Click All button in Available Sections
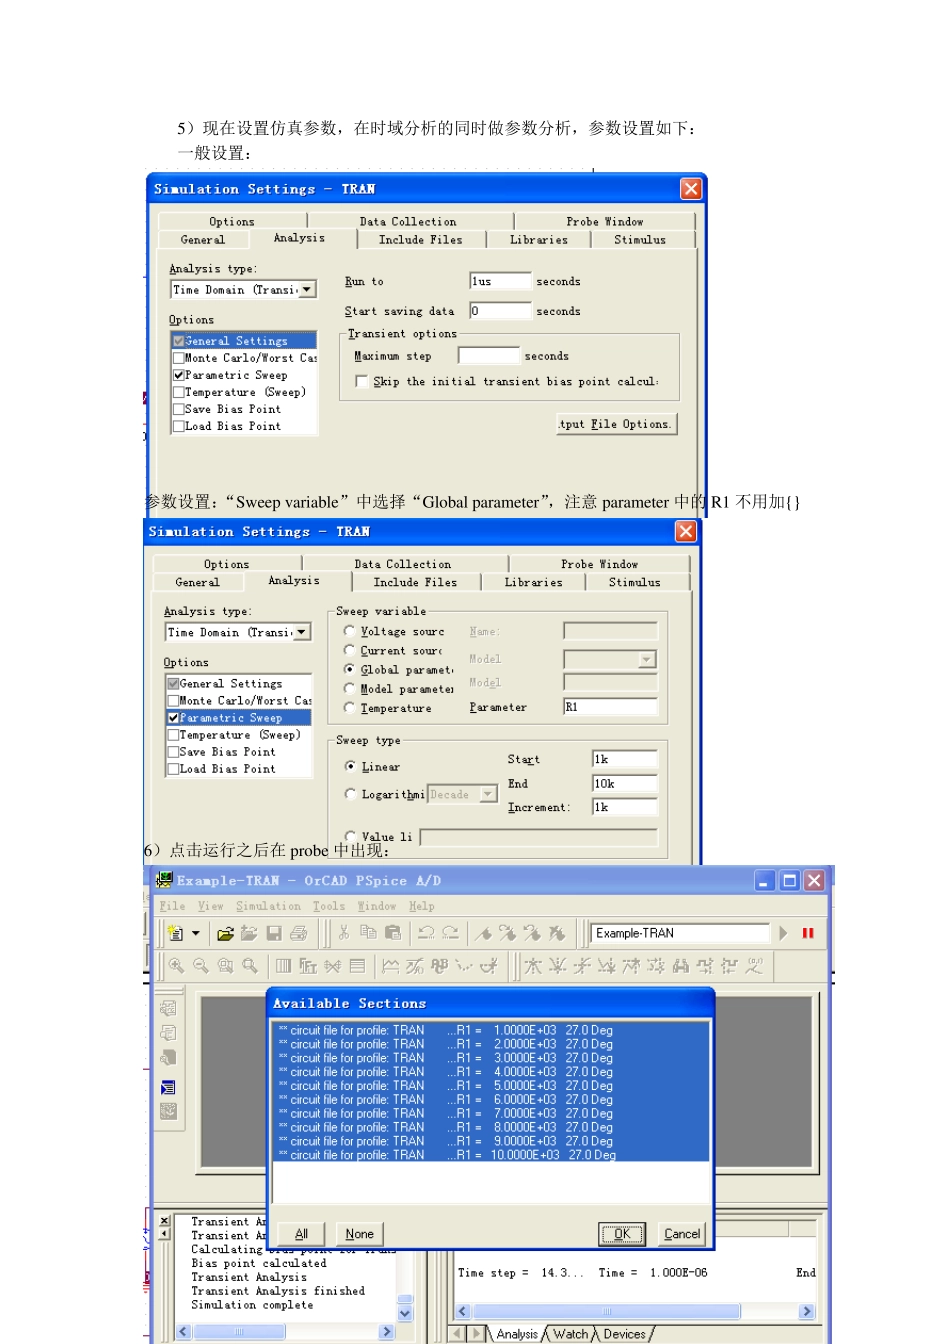The width and height of the screenshot is (950, 1344). point(301,1234)
